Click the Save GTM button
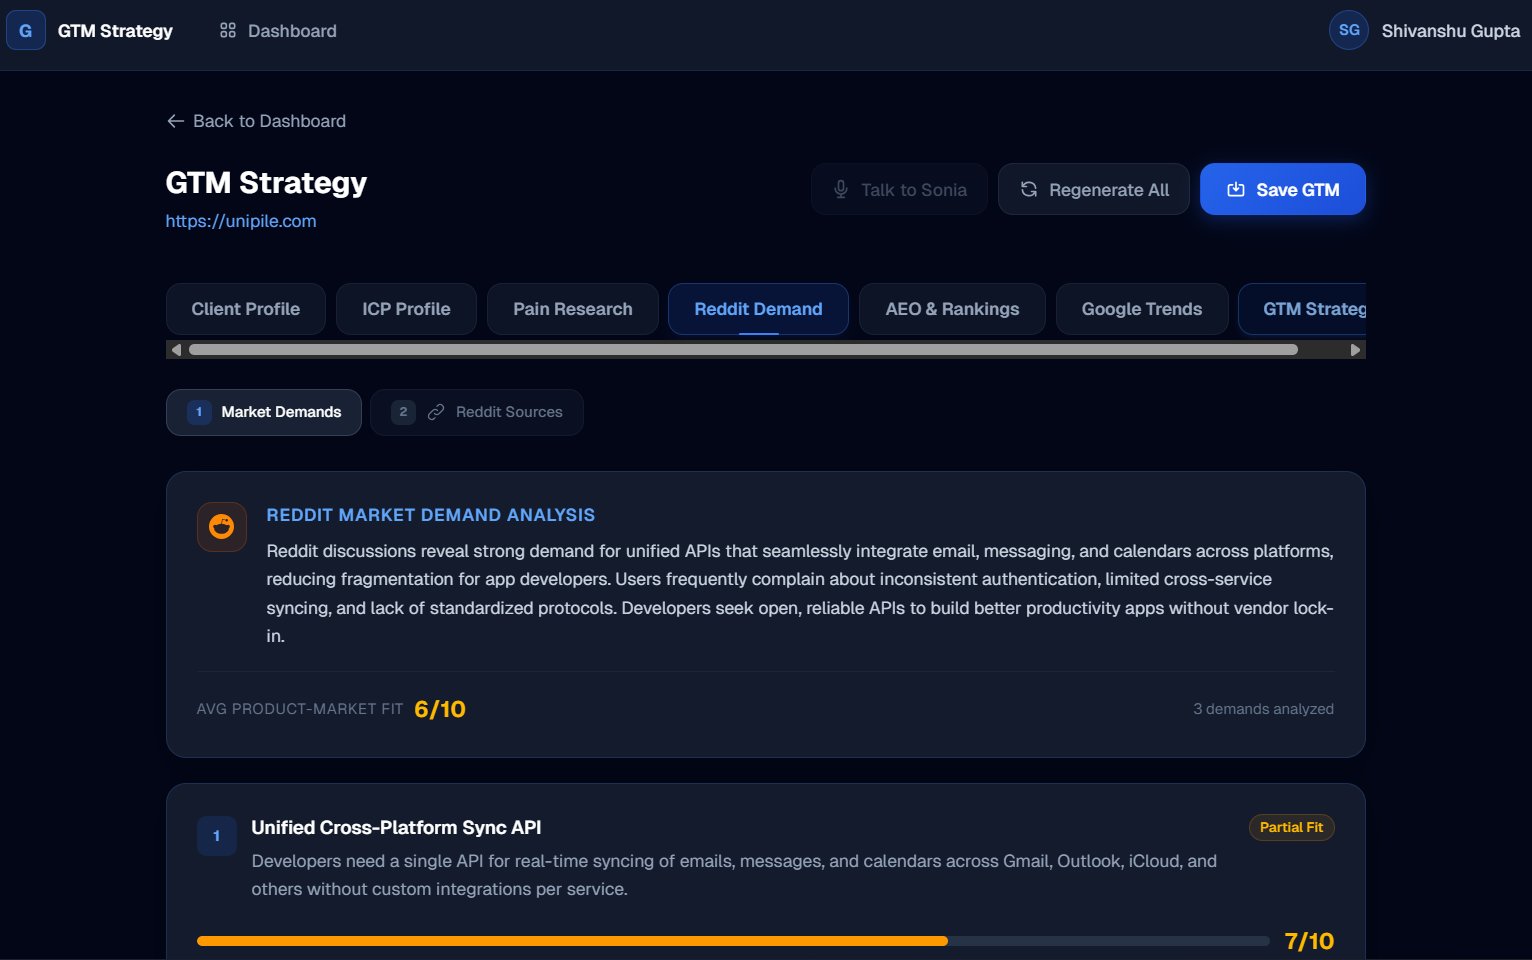The width and height of the screenshot is (1532, 960). [1283, 189]
